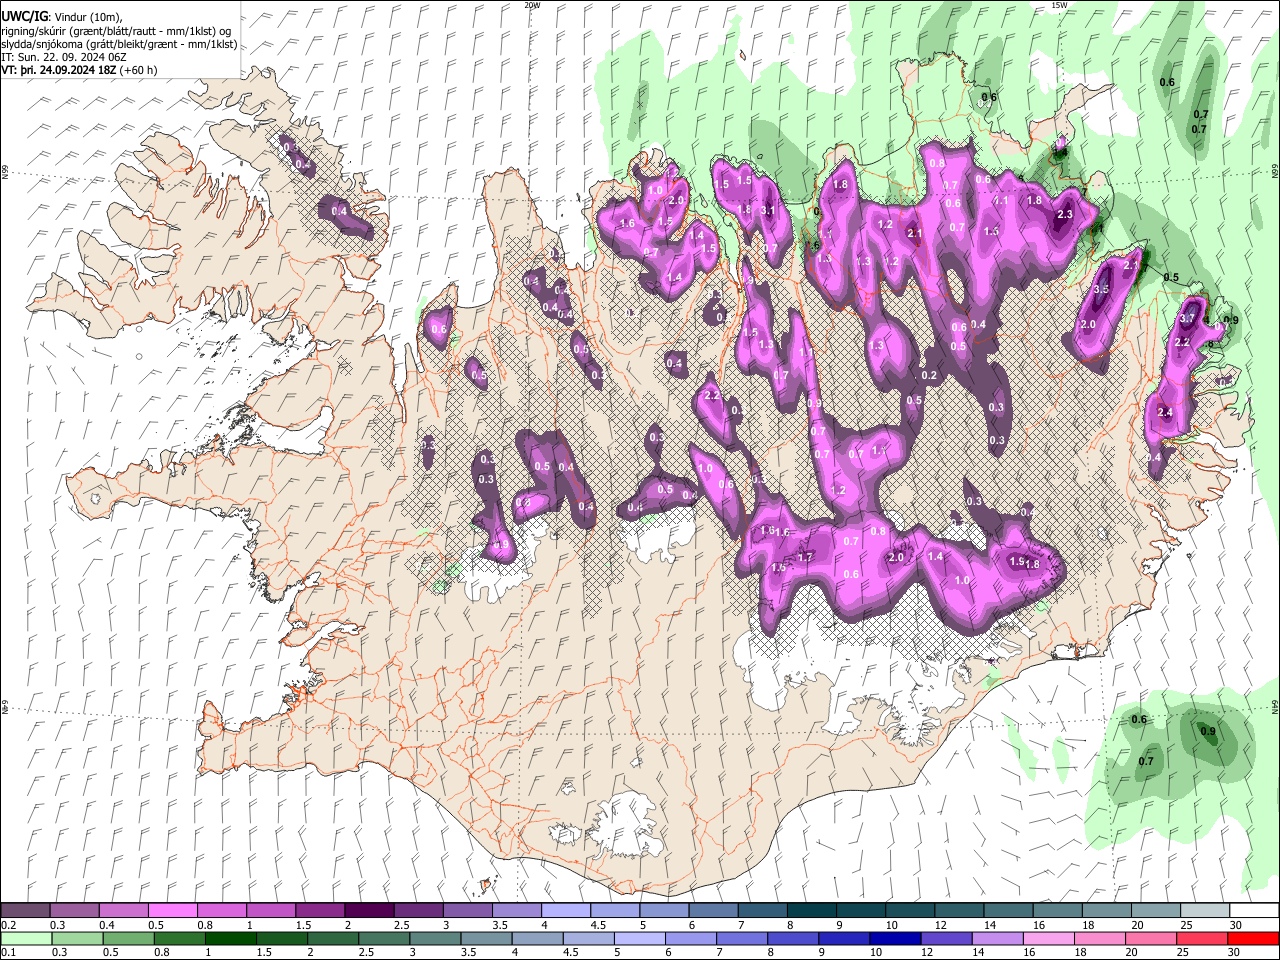Pick top legend swatch between 4 and 4.5

(x=566, y=911)
